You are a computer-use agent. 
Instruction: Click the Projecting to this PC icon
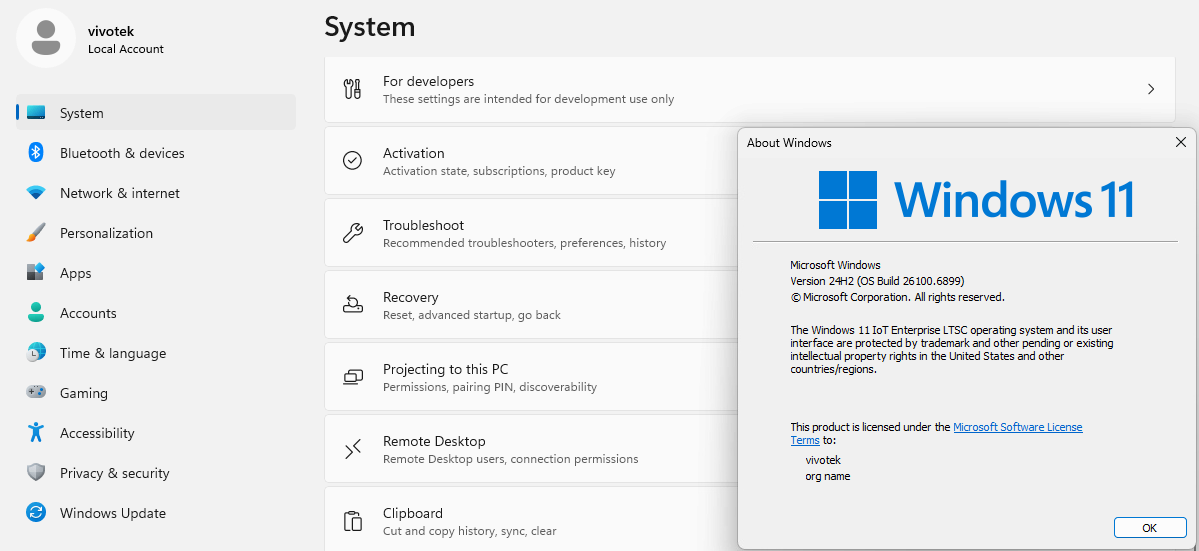click(353, 377)
